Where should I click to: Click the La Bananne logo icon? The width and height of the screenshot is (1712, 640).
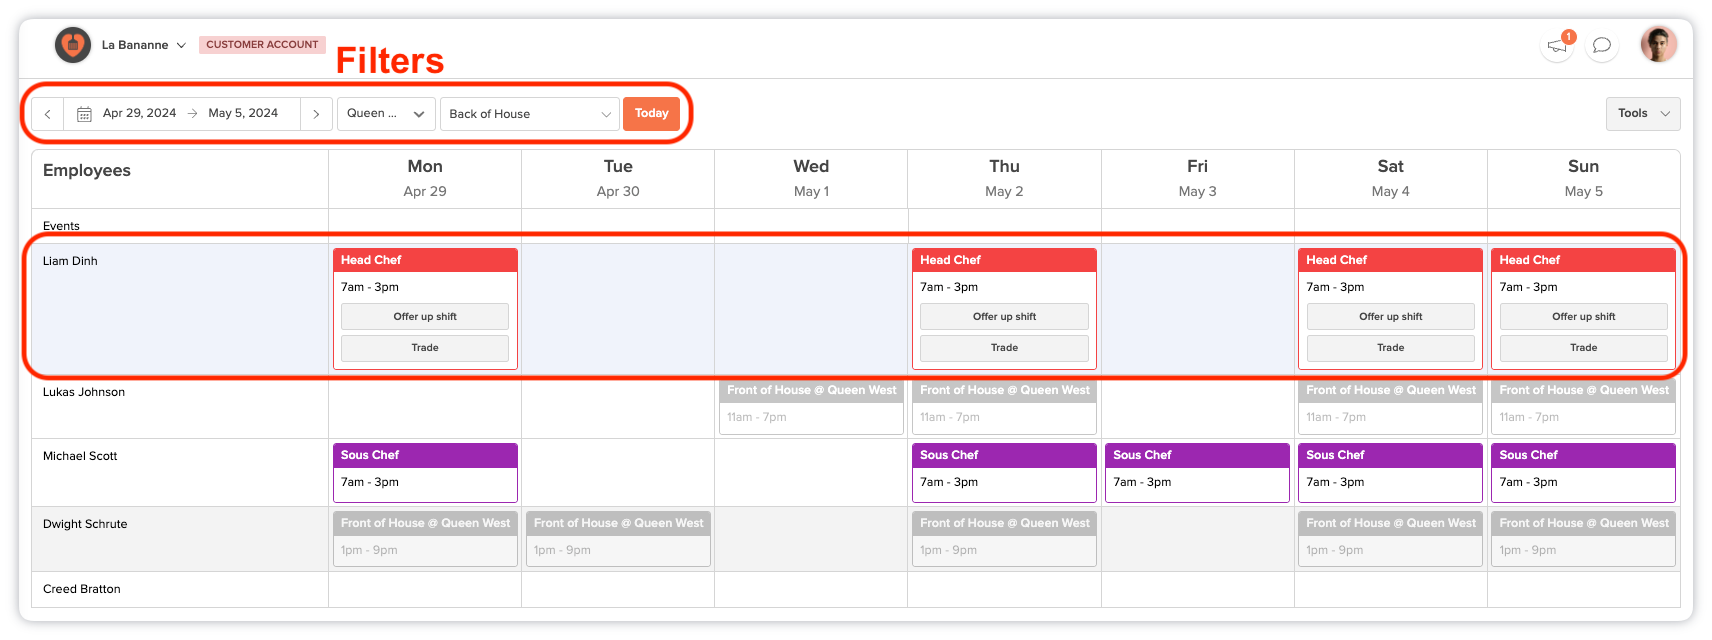point(72,45)
